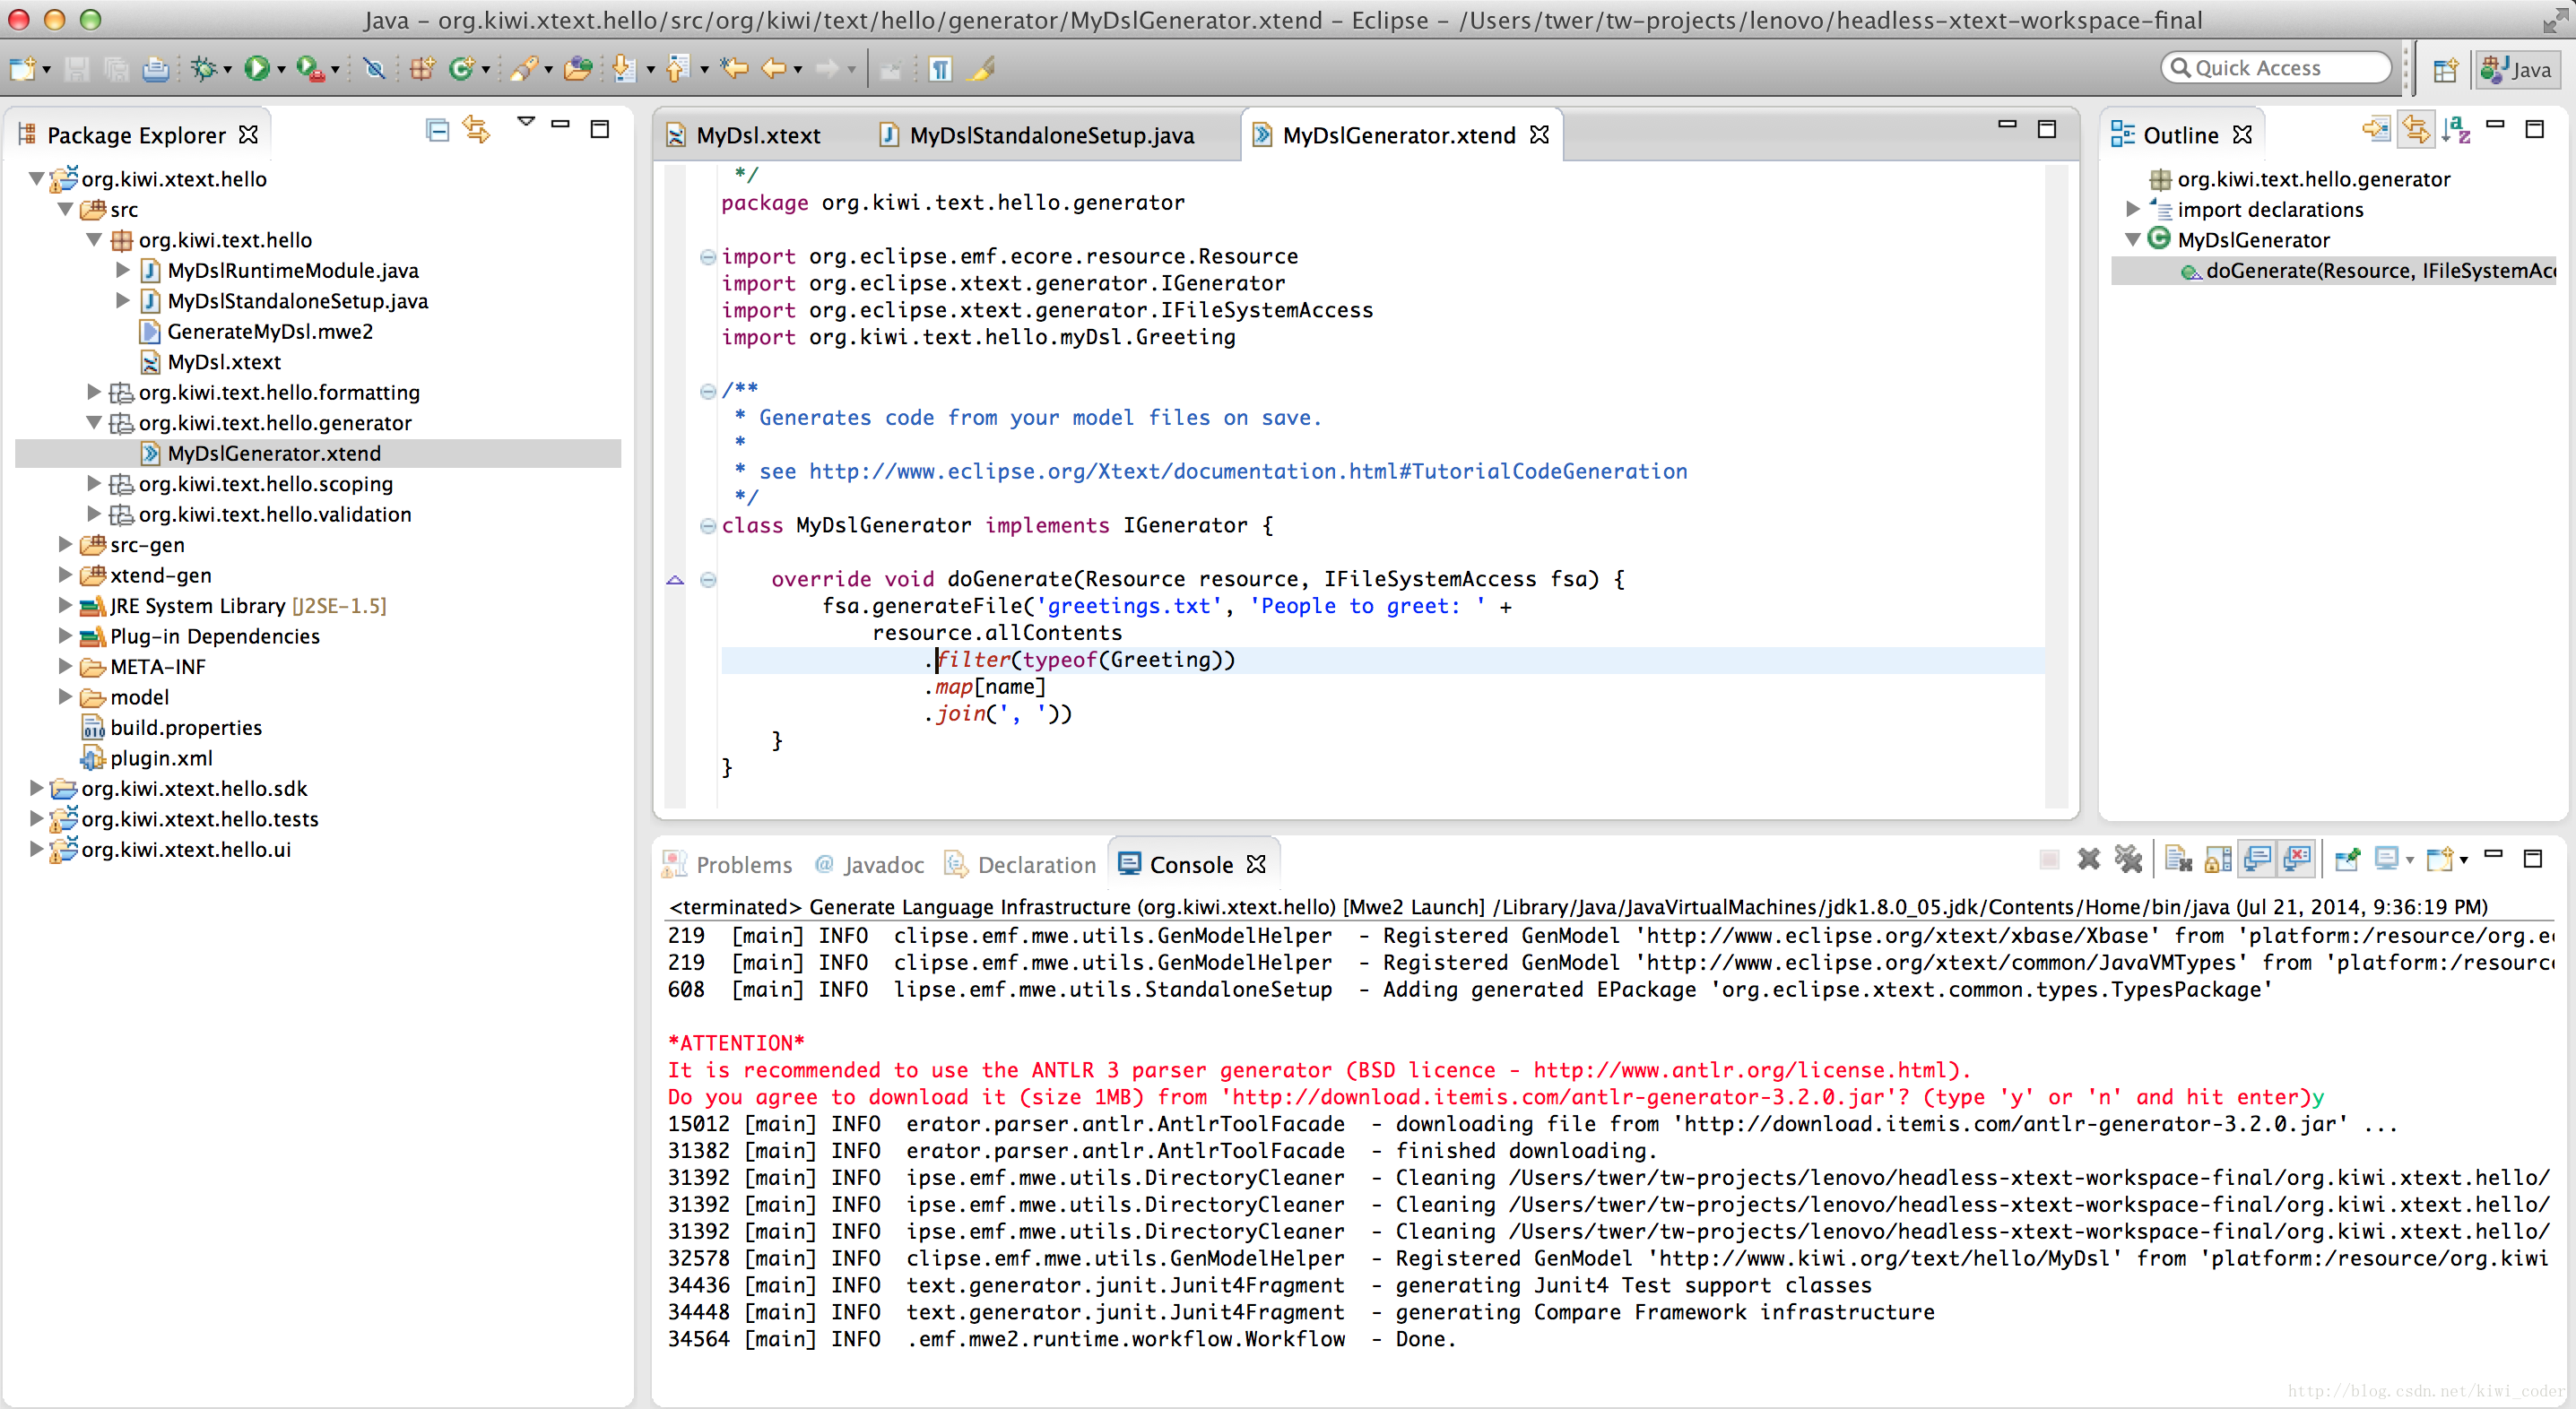Toggle the Outline show-members arrow icon
Screen dimensions: 2576x1409
pyautogui.click(x=2376, y=130)
